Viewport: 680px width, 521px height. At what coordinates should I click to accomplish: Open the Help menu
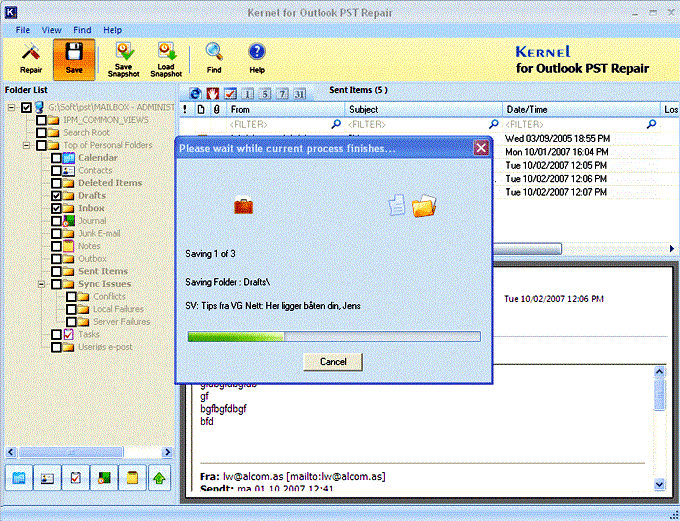coord(112,30)
